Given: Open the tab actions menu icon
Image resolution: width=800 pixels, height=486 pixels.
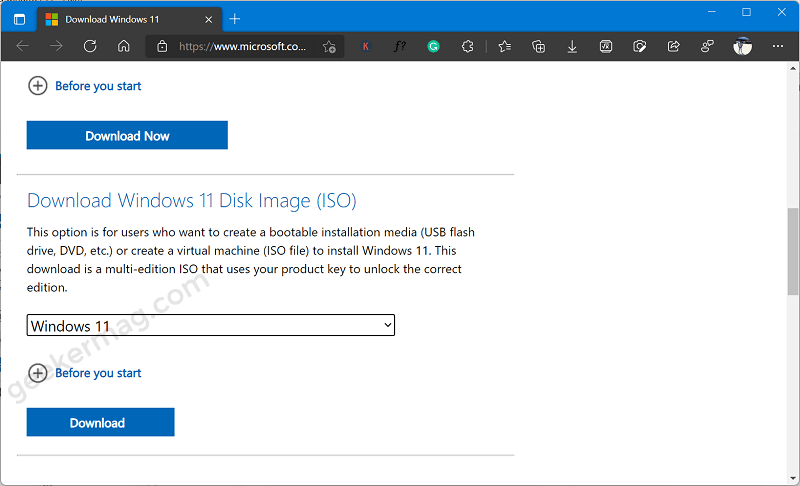Looking at the screenshot, I should [x=19, y=19].
